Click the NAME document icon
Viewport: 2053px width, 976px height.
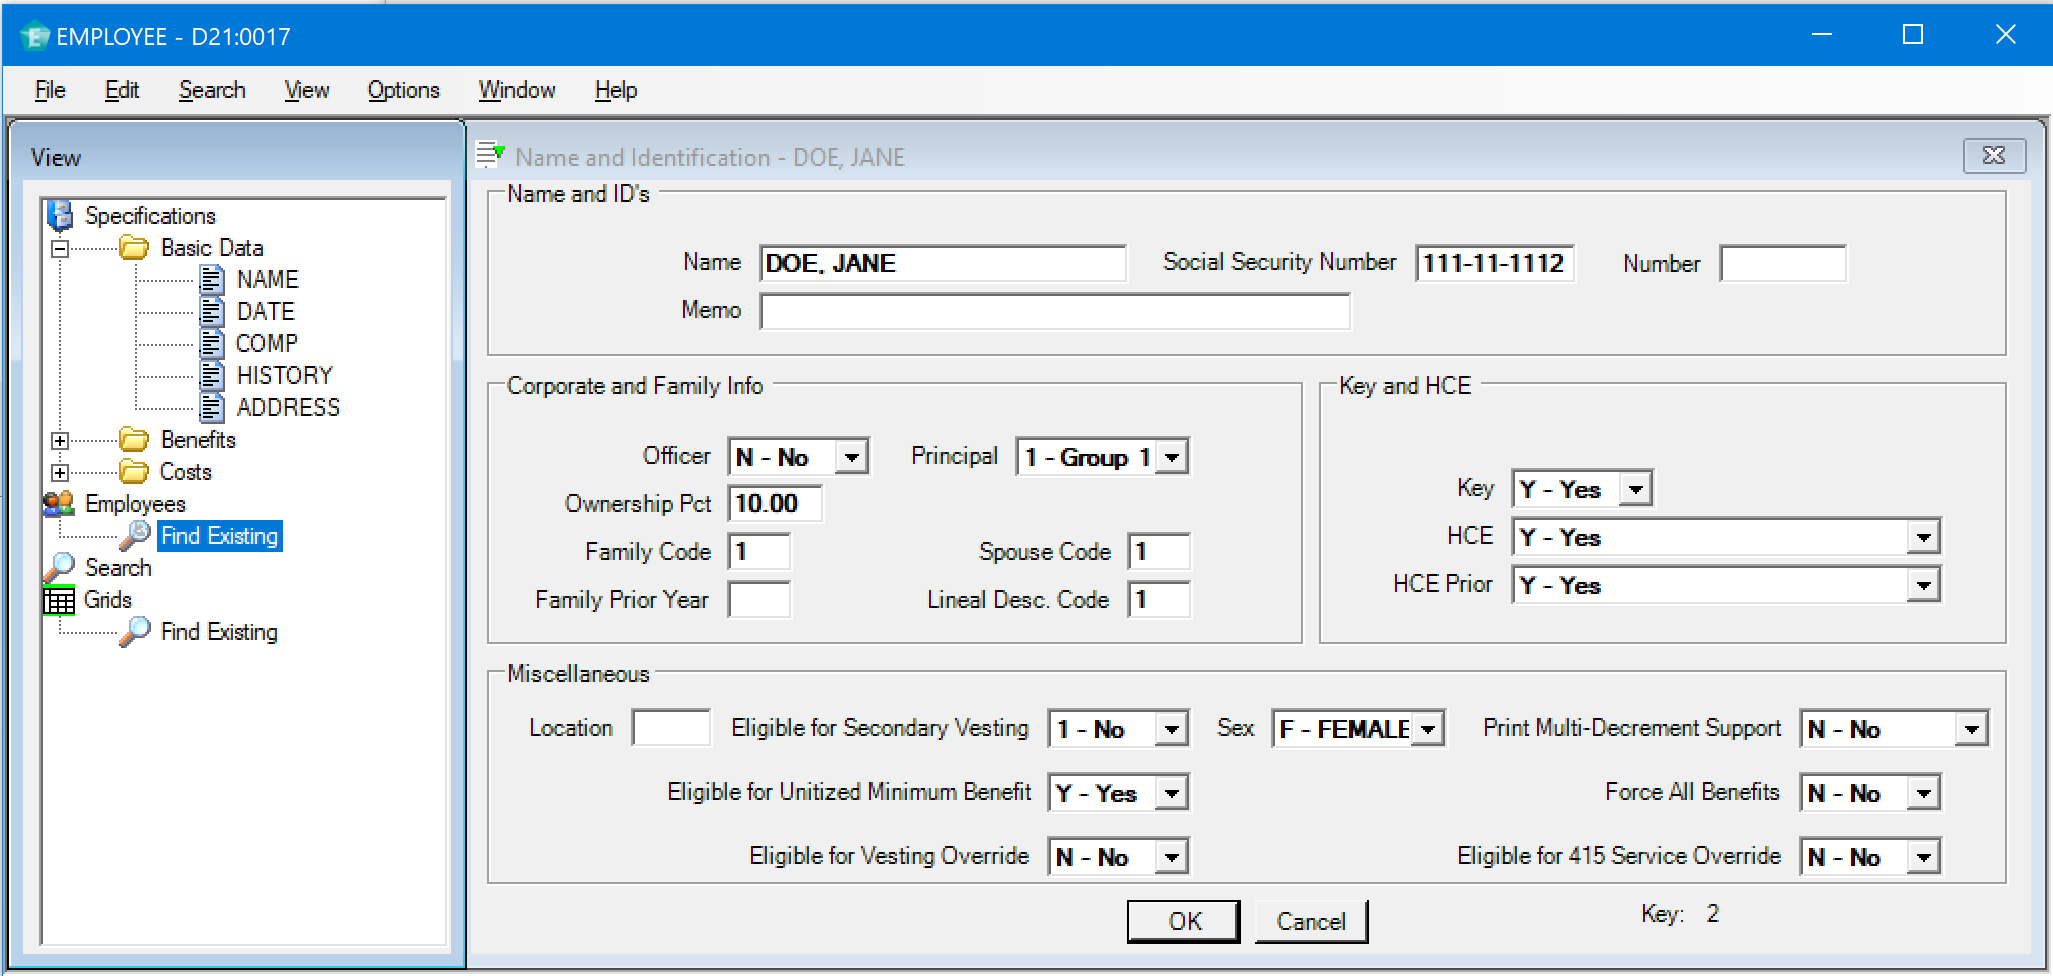click(x=212, y=279)
